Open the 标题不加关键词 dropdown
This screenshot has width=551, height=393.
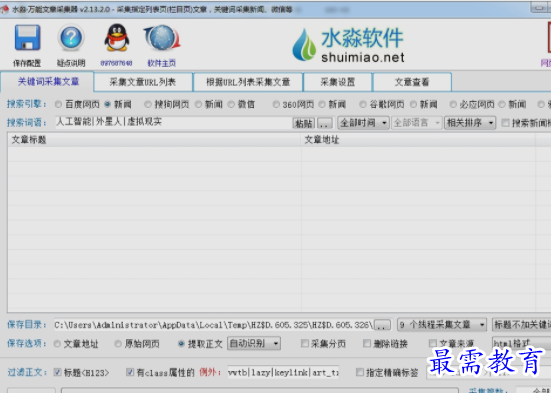(521, 325)
